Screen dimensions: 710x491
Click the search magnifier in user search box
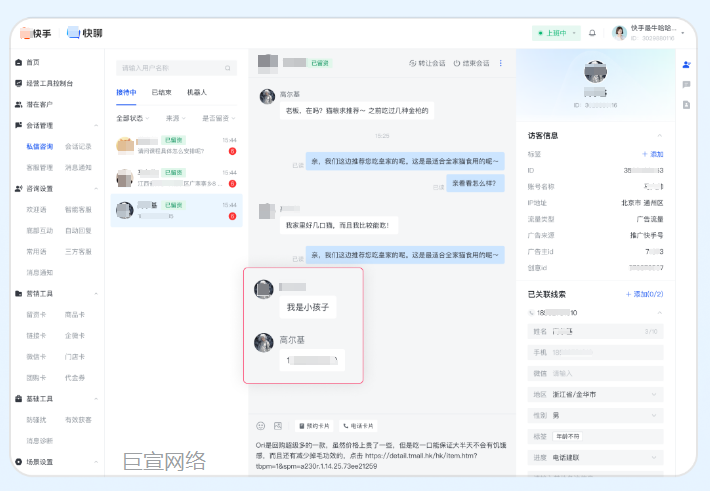point(228,68)
